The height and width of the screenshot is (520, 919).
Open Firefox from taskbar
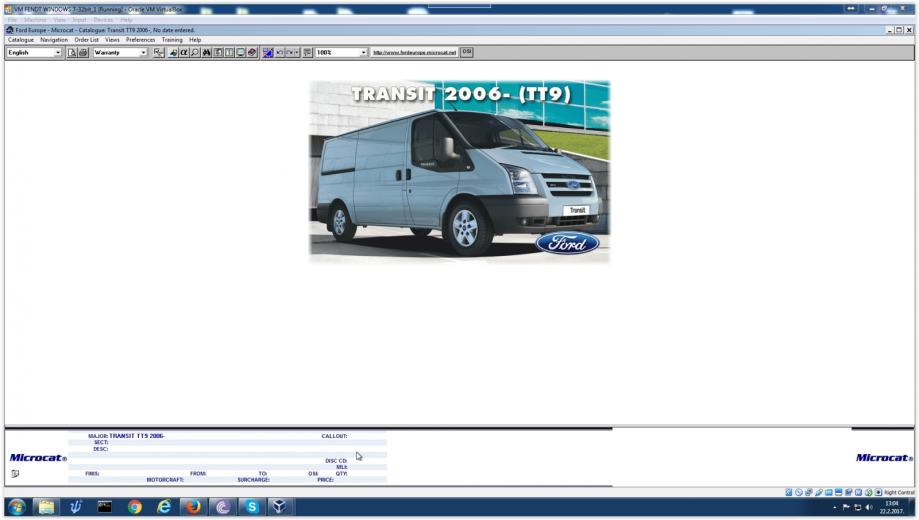coord(193,507)
